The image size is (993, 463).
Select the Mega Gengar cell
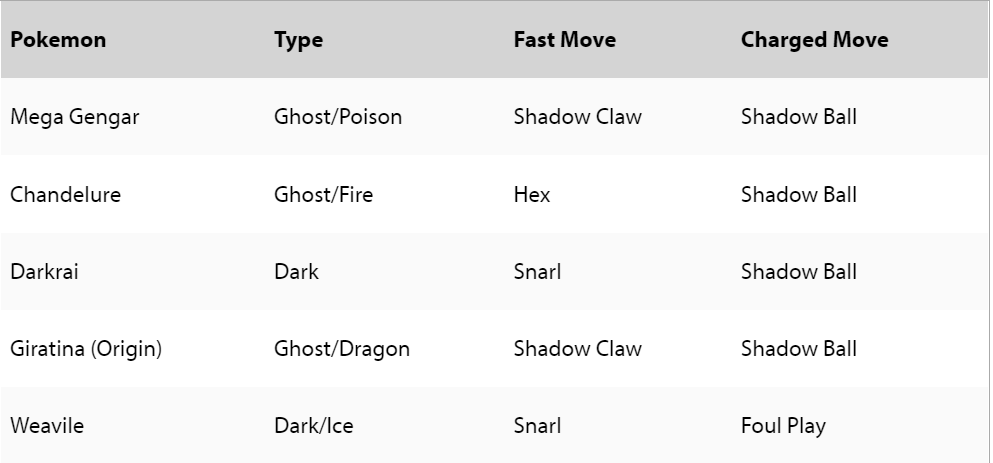click(x=75, y=117)
